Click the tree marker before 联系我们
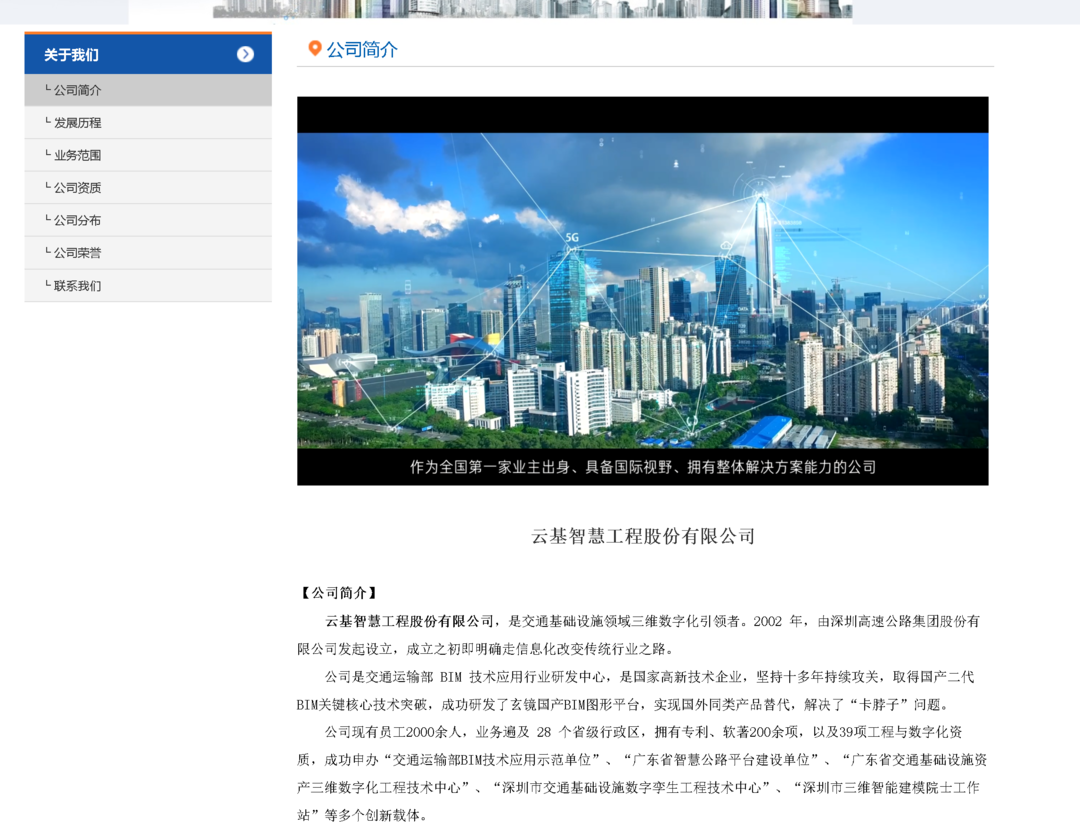1080x823 pixels. coord(47,285)
